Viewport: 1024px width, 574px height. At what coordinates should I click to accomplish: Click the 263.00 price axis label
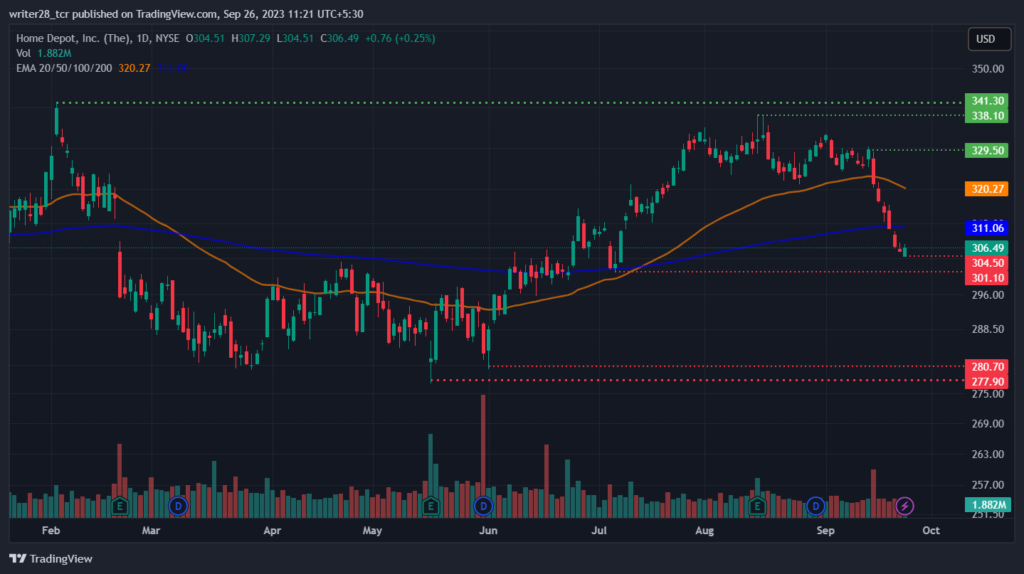click(987, 454)
